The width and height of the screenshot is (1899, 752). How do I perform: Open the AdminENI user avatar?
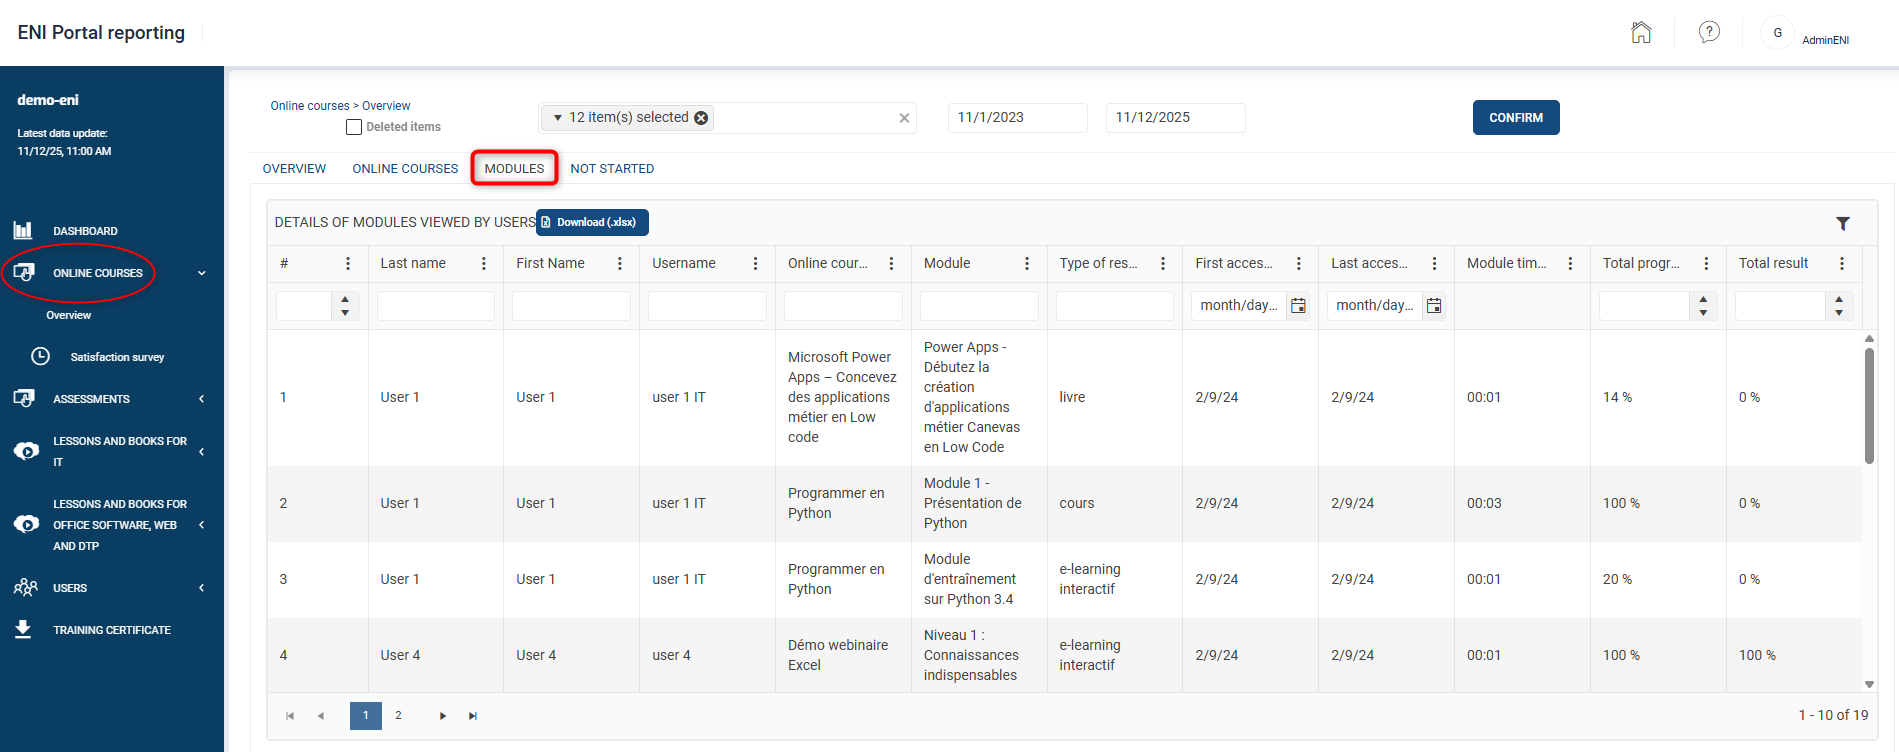1777,33
